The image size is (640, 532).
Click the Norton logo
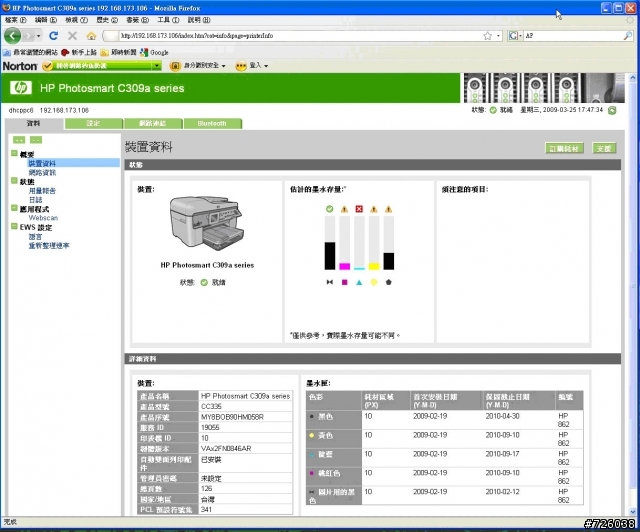(x=20, y=66)
